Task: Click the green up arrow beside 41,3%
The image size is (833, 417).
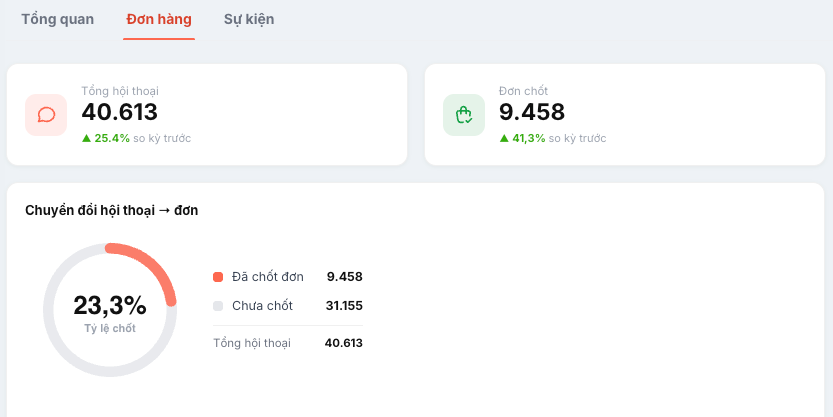Action: click(x=504, y=138)
